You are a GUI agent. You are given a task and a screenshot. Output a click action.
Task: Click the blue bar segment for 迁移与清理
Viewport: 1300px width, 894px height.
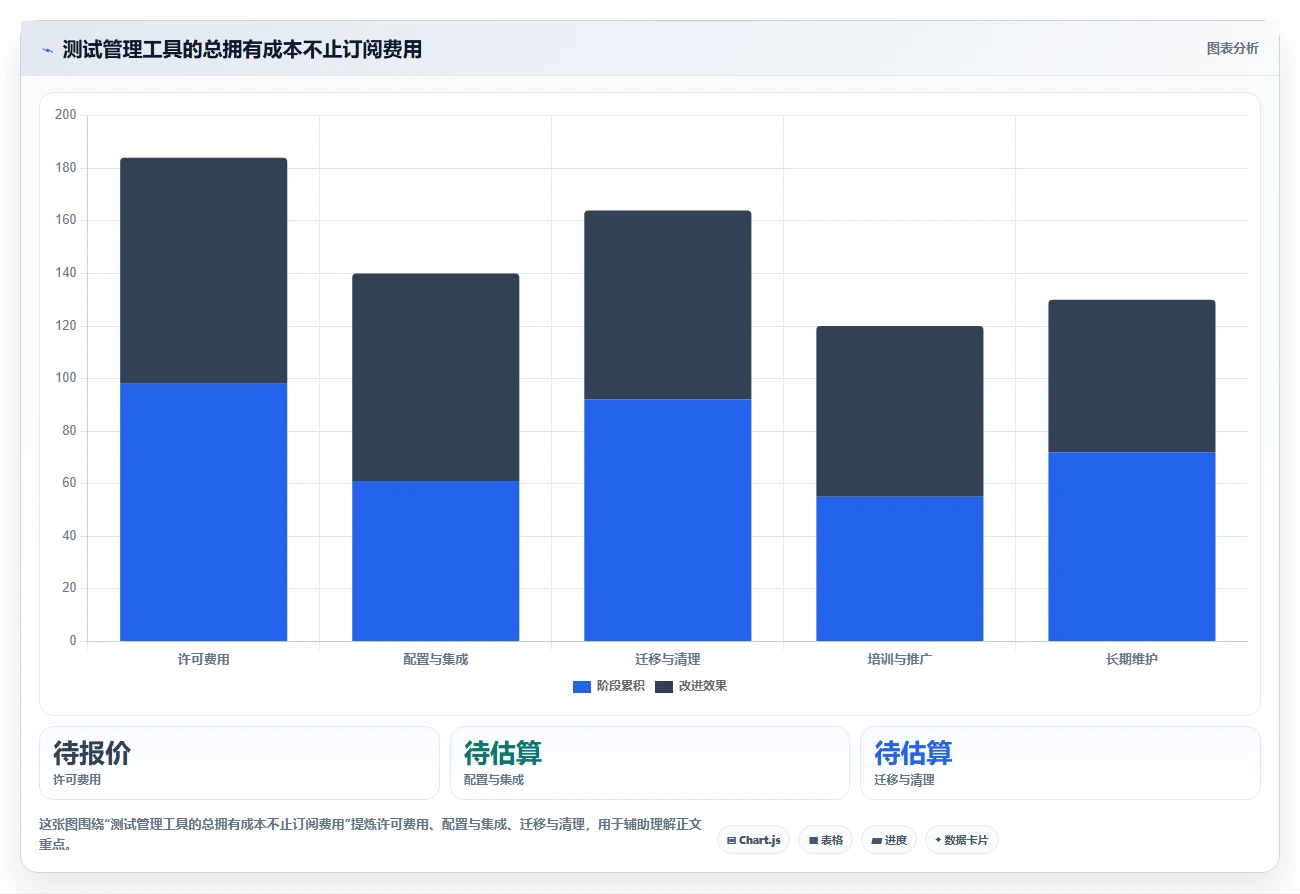click(667, 520)
